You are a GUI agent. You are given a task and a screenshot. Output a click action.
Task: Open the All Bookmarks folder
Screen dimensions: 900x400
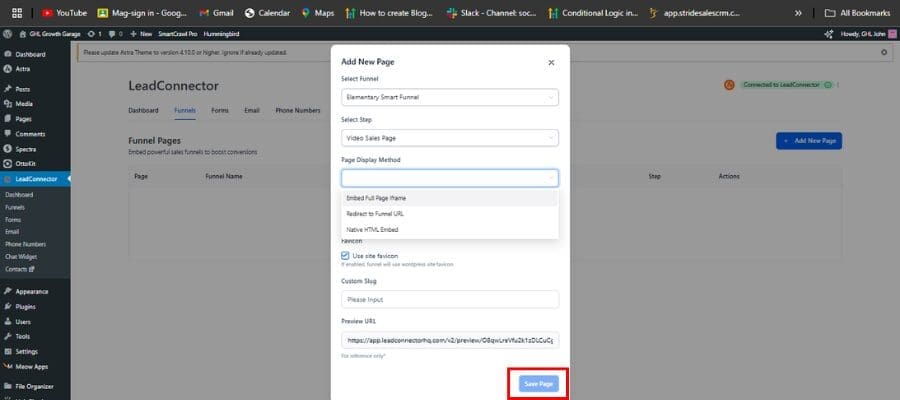coord(858,13)
